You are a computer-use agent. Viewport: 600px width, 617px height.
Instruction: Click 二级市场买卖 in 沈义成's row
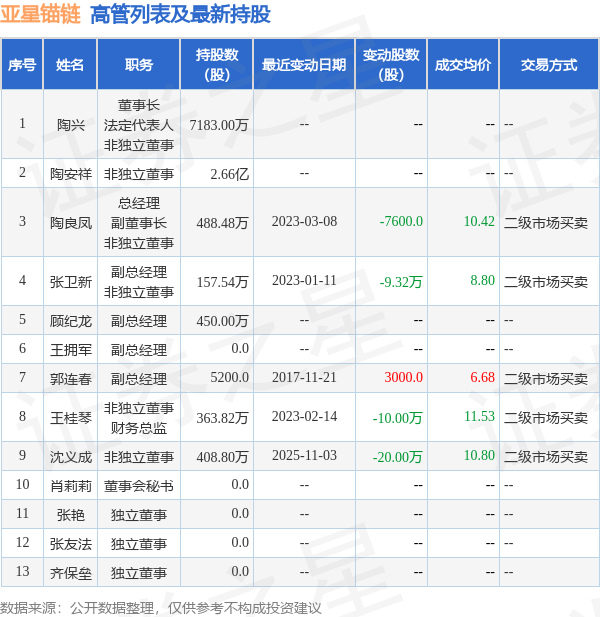point(546,457)
